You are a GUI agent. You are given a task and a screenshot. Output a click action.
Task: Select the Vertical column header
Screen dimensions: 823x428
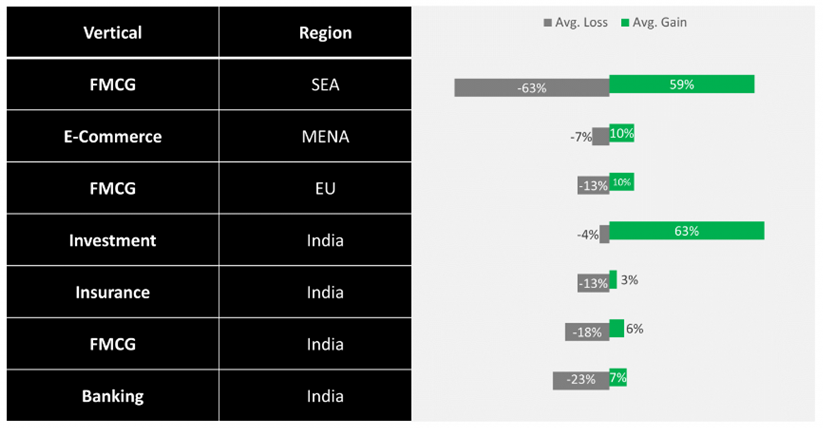pos(112,33)
